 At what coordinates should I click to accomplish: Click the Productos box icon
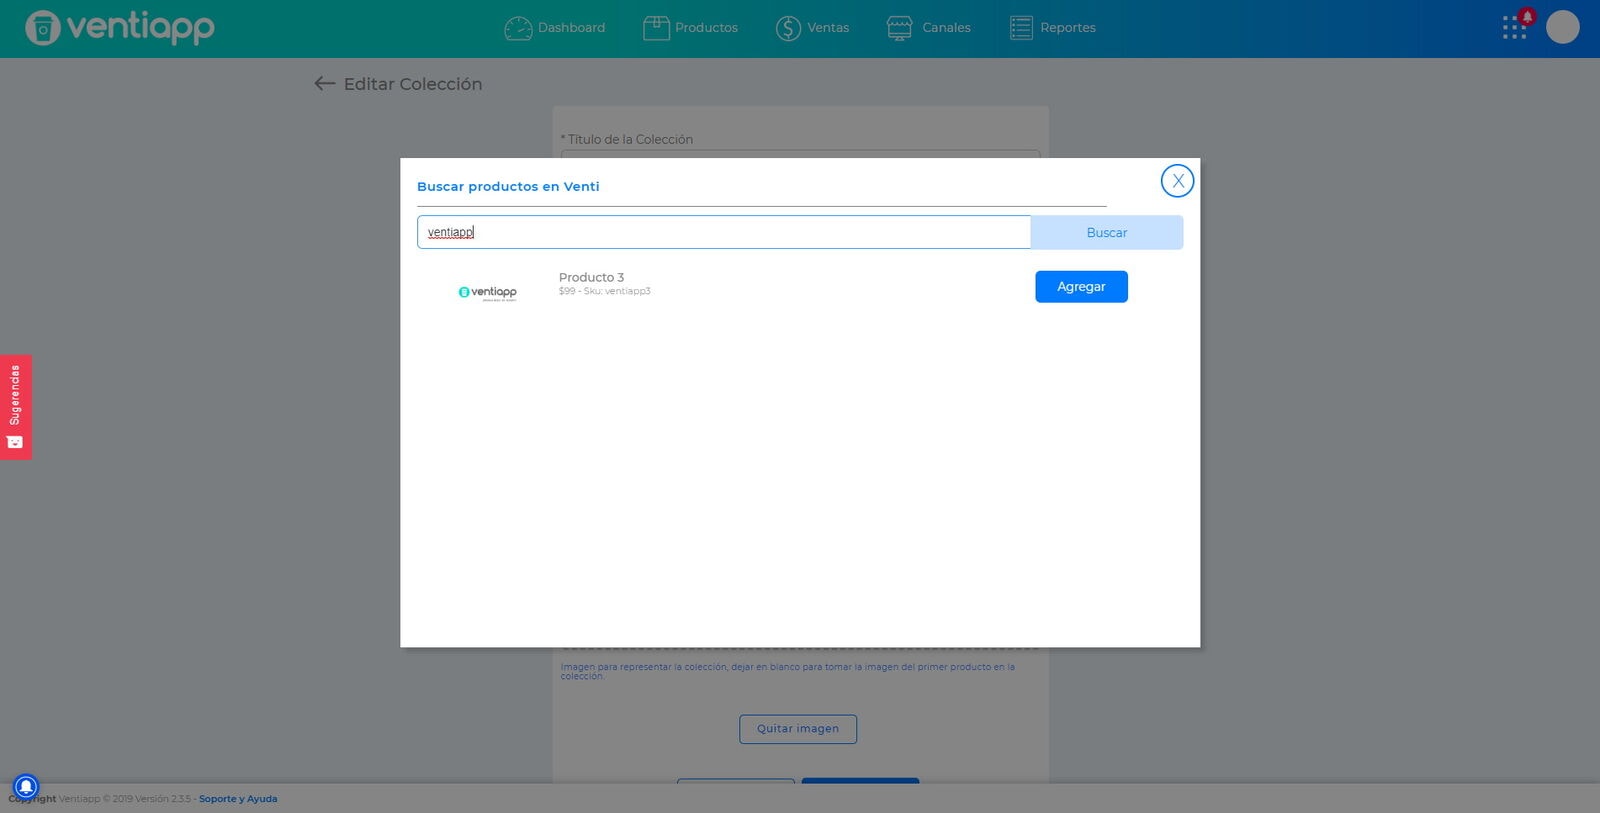point(656,28)
